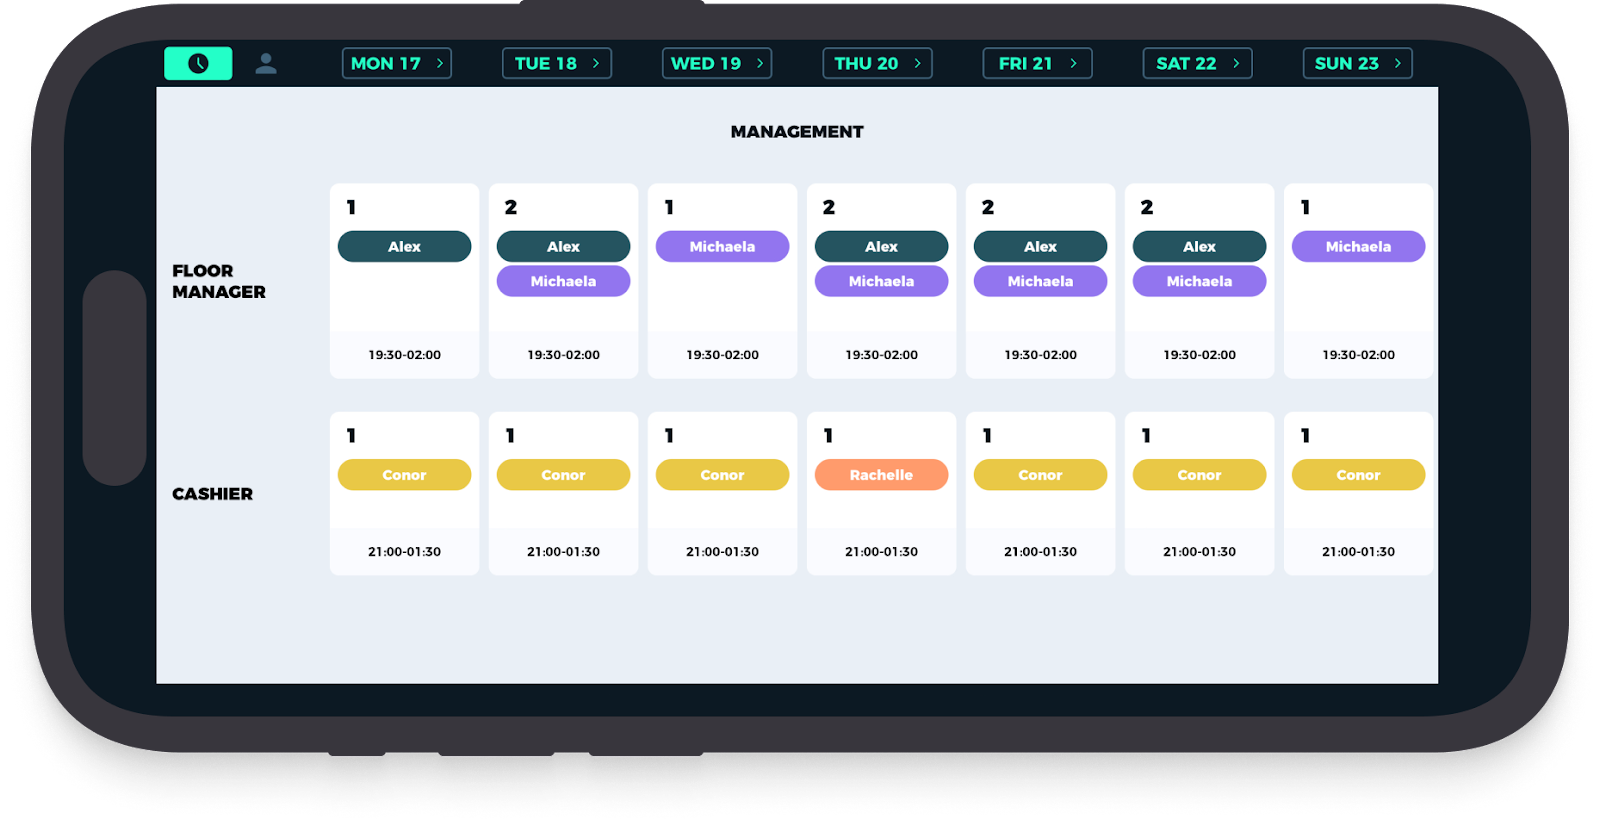Image resolution: width=1600 pixels, height=826 pixels.
Task: Select the WED 19 day tab
Action: pyautogui.click(x=716, y=63)
